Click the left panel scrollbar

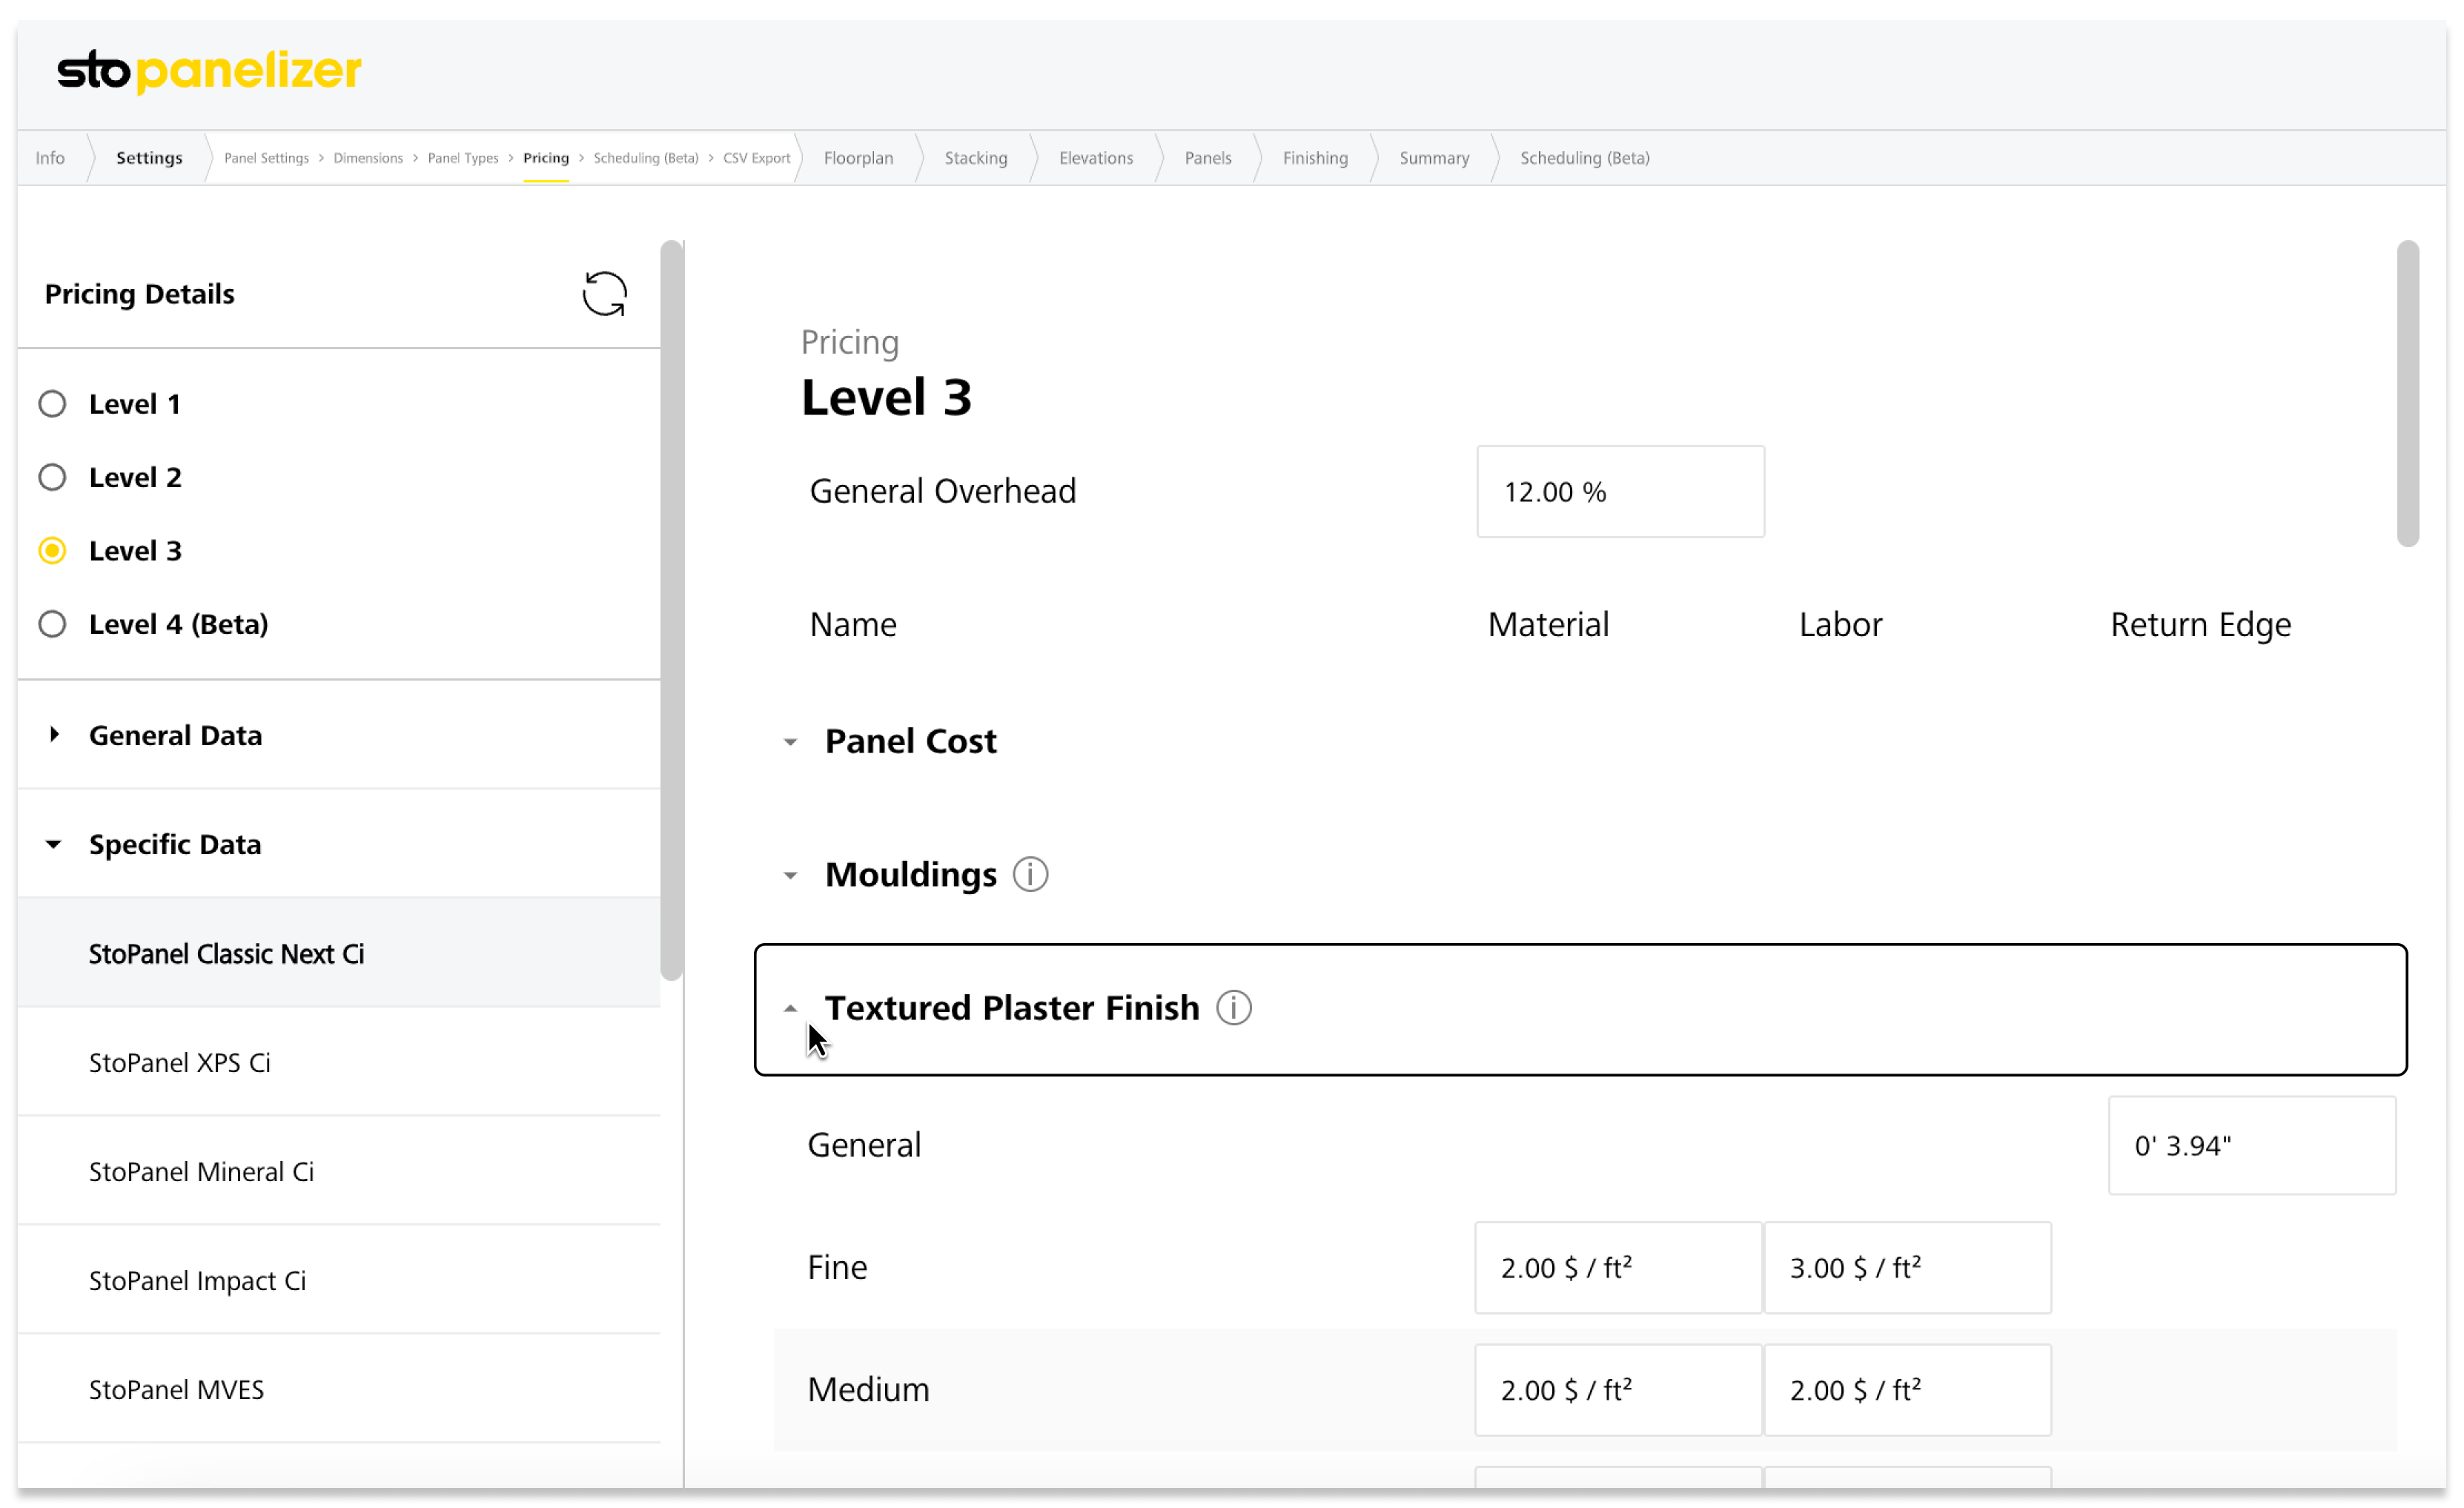(672, 610)
